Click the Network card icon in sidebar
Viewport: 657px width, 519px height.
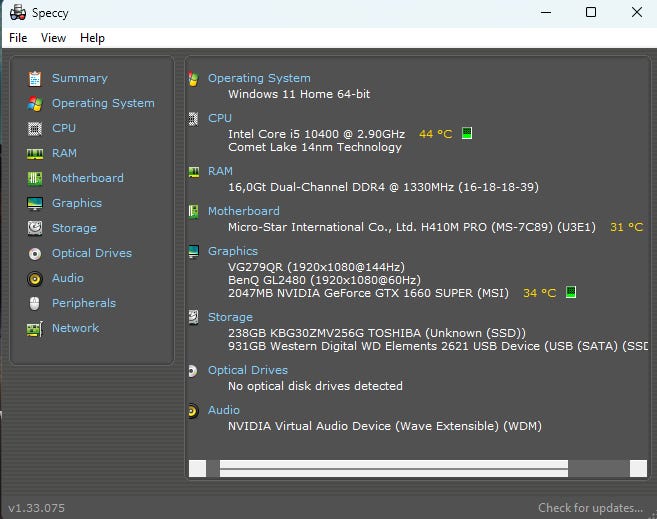[35, 329]
